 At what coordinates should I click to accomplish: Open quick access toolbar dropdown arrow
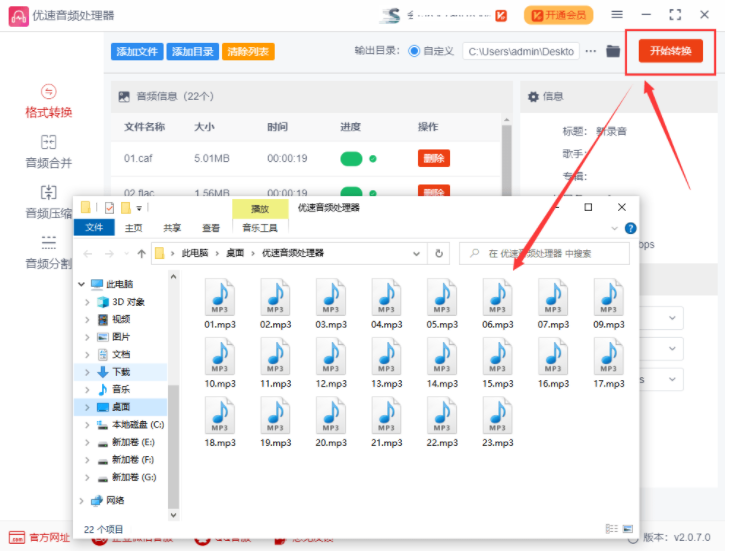coord(139,208)
